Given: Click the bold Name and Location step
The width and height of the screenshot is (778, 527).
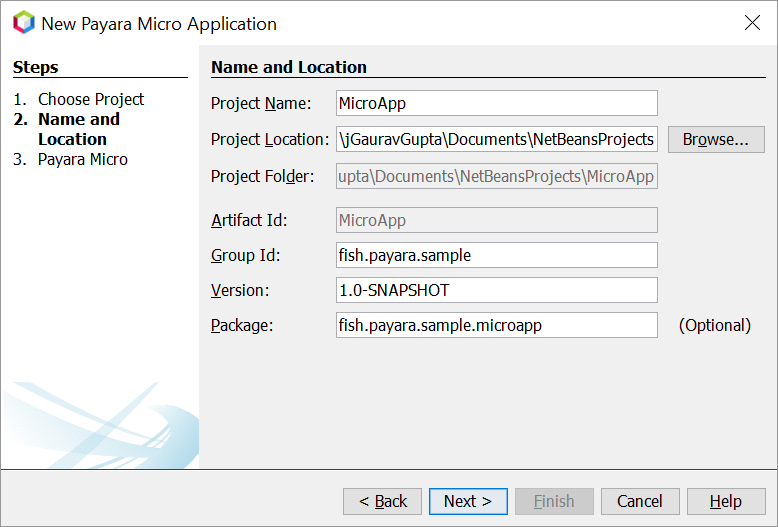Looking at the screenshot, I should point(78,129).
